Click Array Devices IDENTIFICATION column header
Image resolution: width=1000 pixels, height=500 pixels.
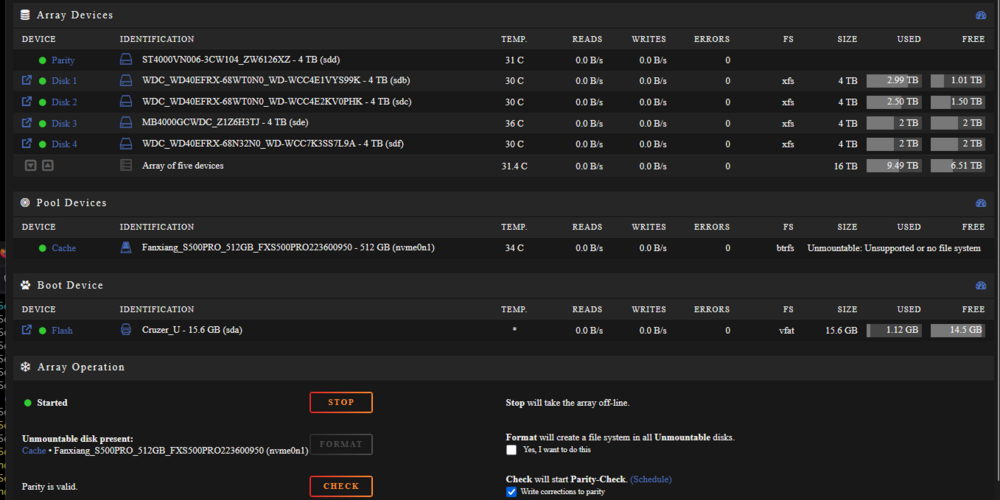[x=157, y=39]
